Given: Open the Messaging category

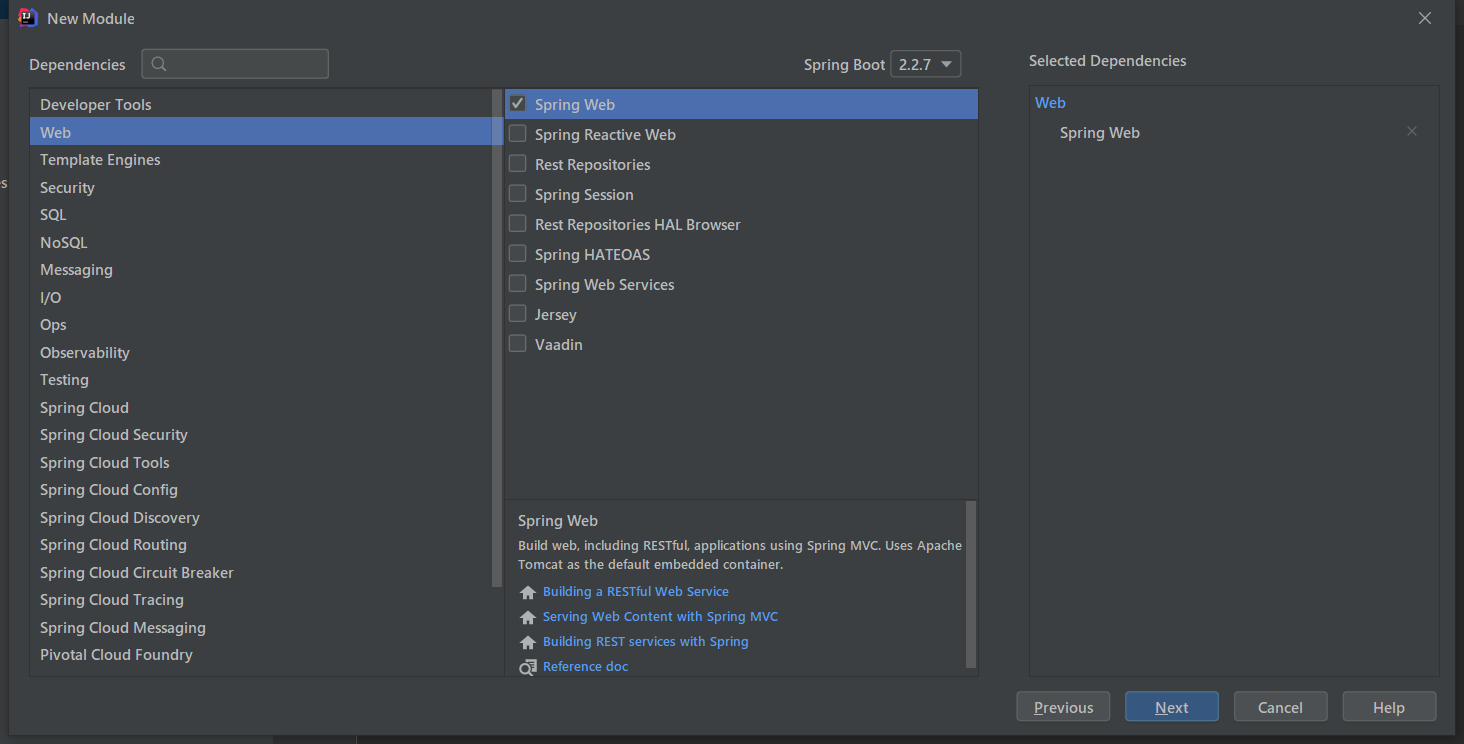Looking at the screenshot, I should point(261,269).
